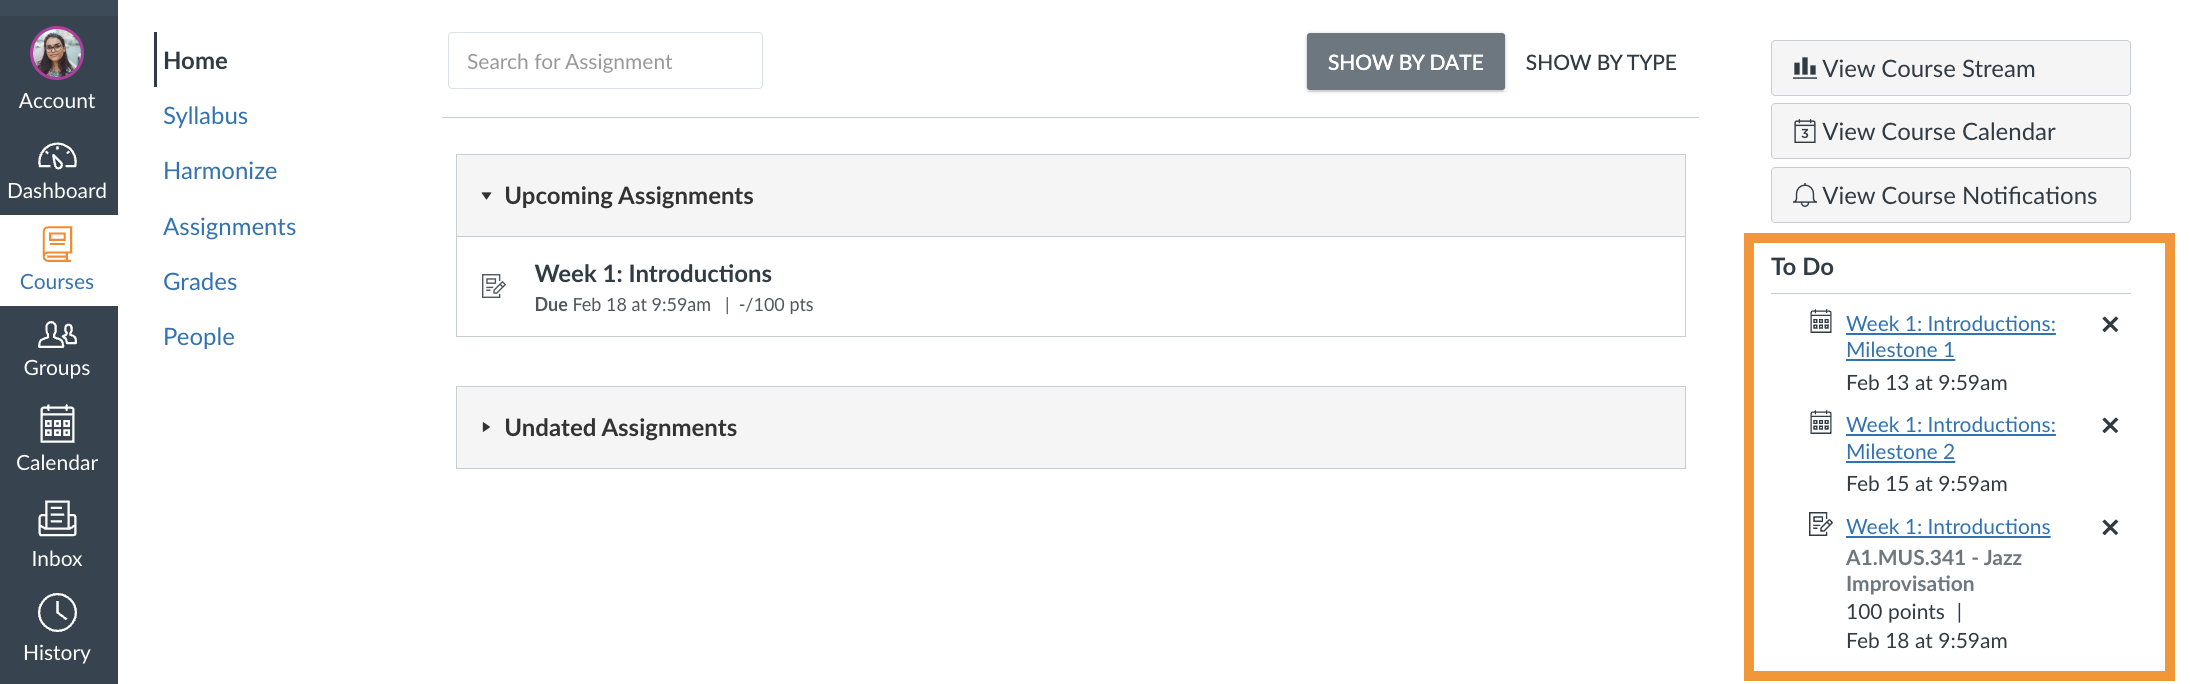Open the Account profile avatar
The height and width of the screenshot is (684, 2190).
click(x=57, y=53)
